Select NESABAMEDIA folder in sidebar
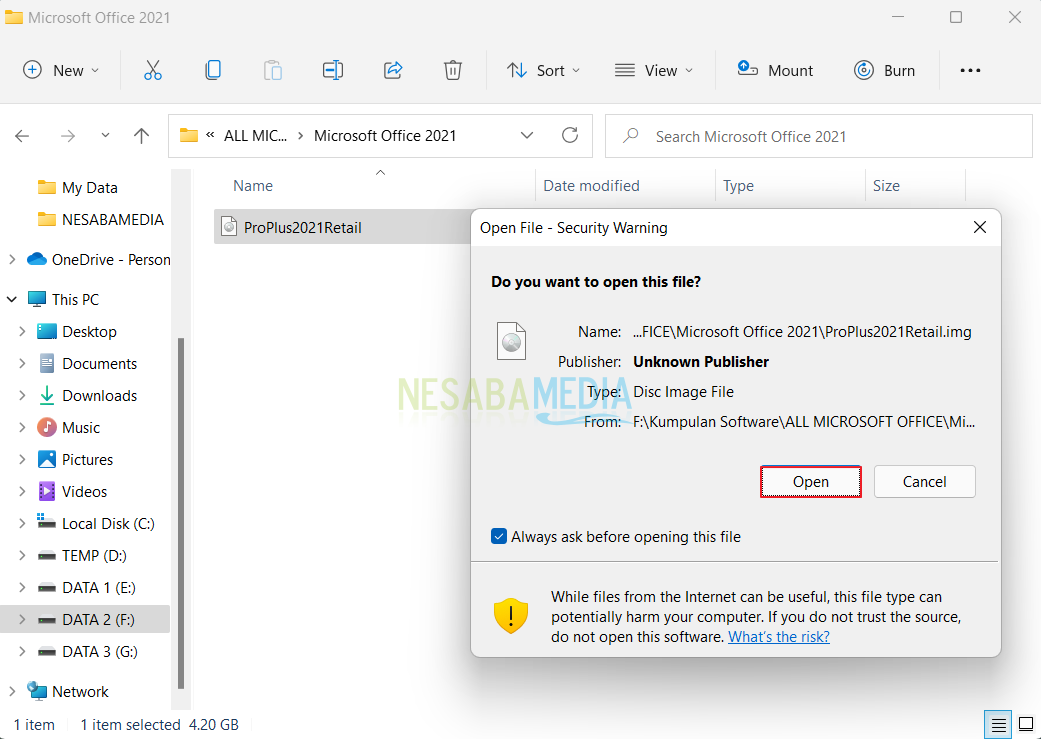Image resolution: width=1041 pixels, height=739 pixels. (100, 220)
